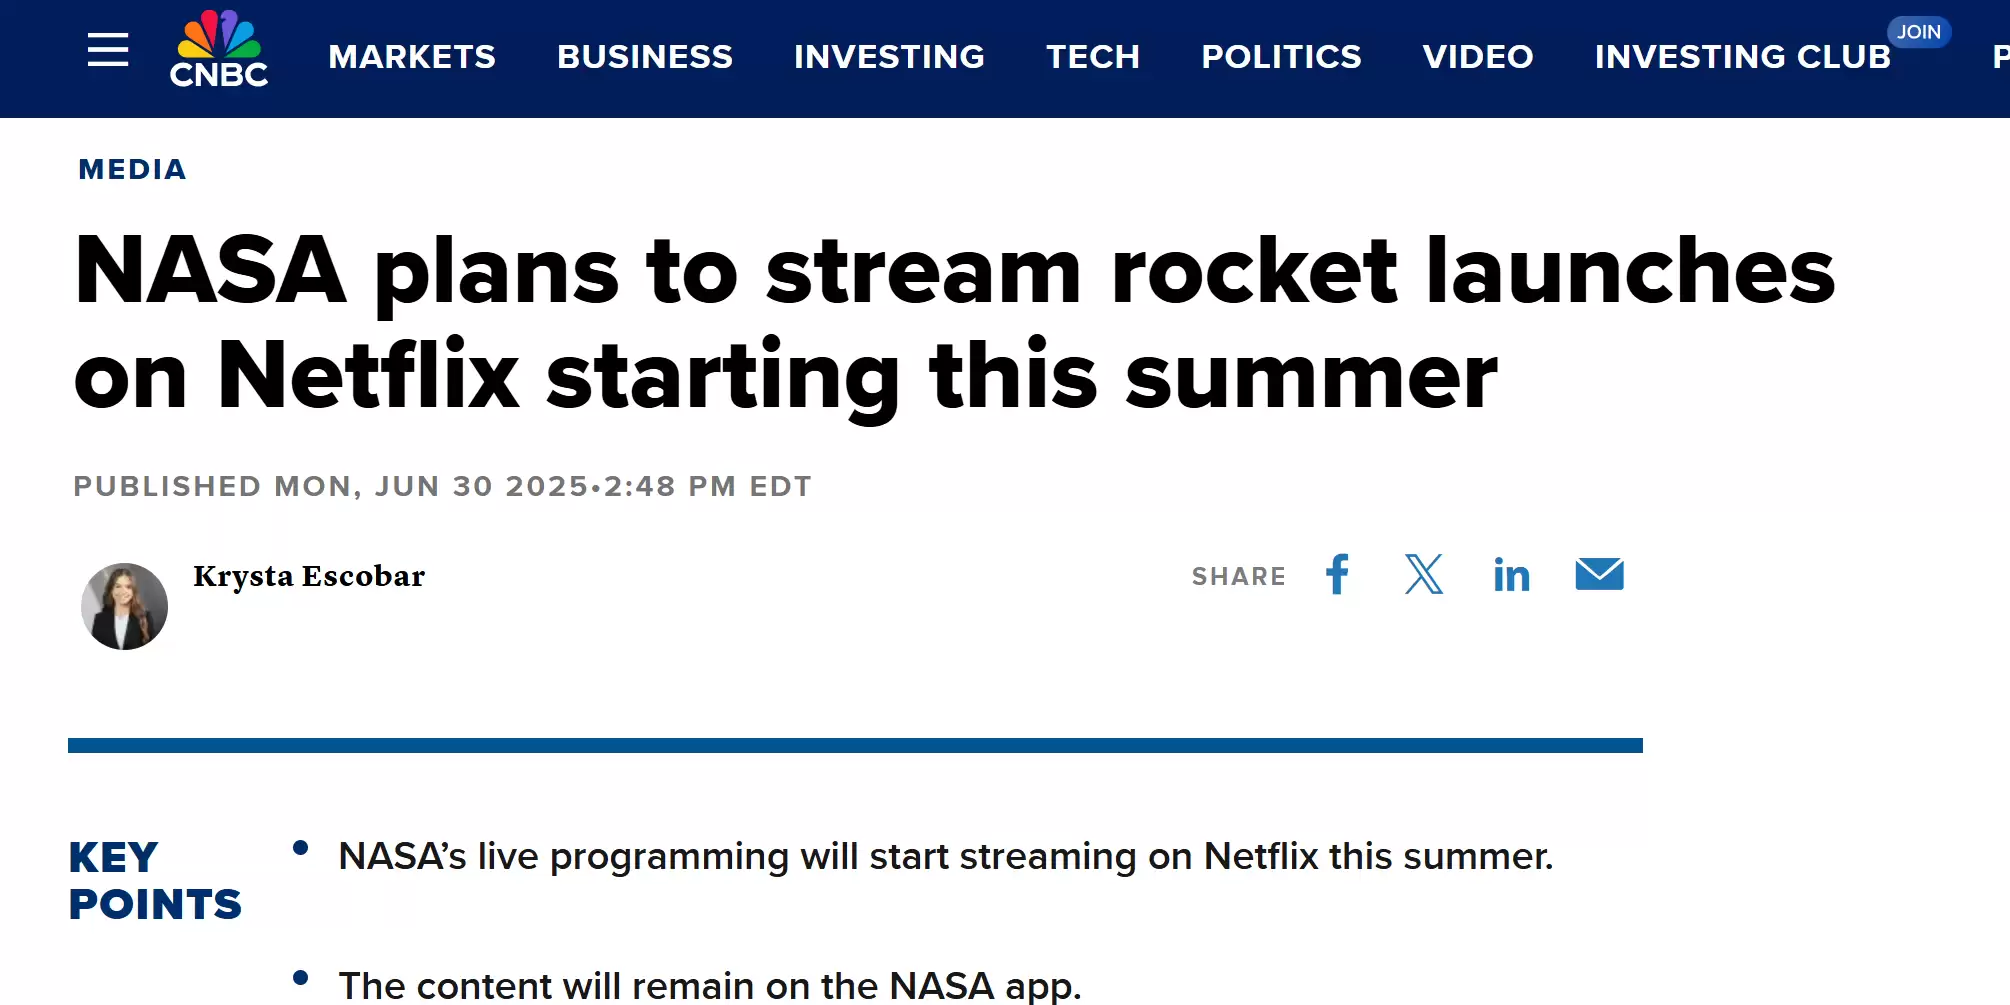Click the Join badge

tap(1918, 32)
